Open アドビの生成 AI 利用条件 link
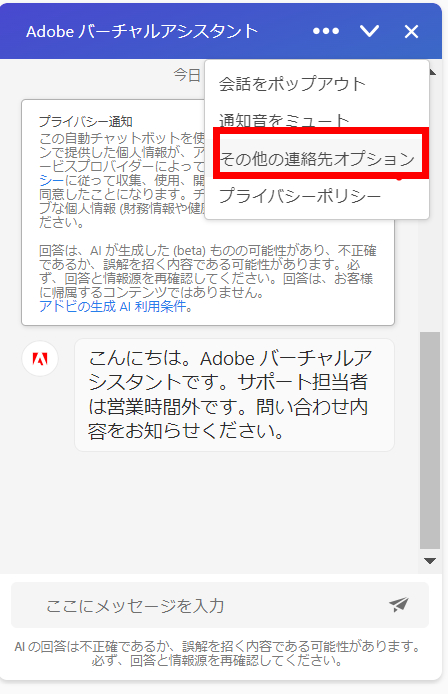Image resolution: width=448 pixels, height=694 pixels. [x=113, y=306]
